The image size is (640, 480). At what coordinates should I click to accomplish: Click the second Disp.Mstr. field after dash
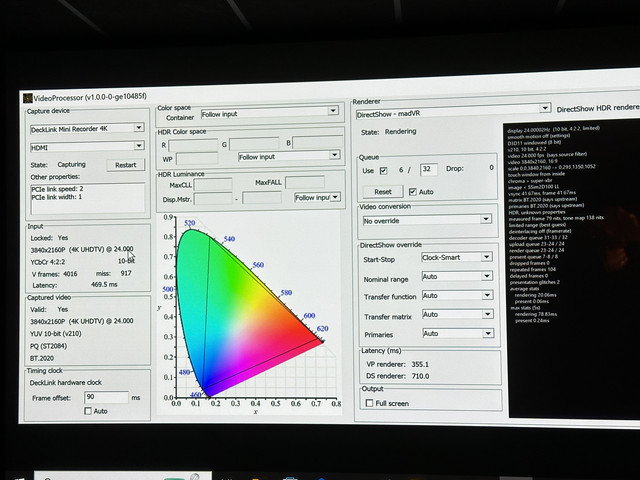pyautogui.click(x=261, y=198)
